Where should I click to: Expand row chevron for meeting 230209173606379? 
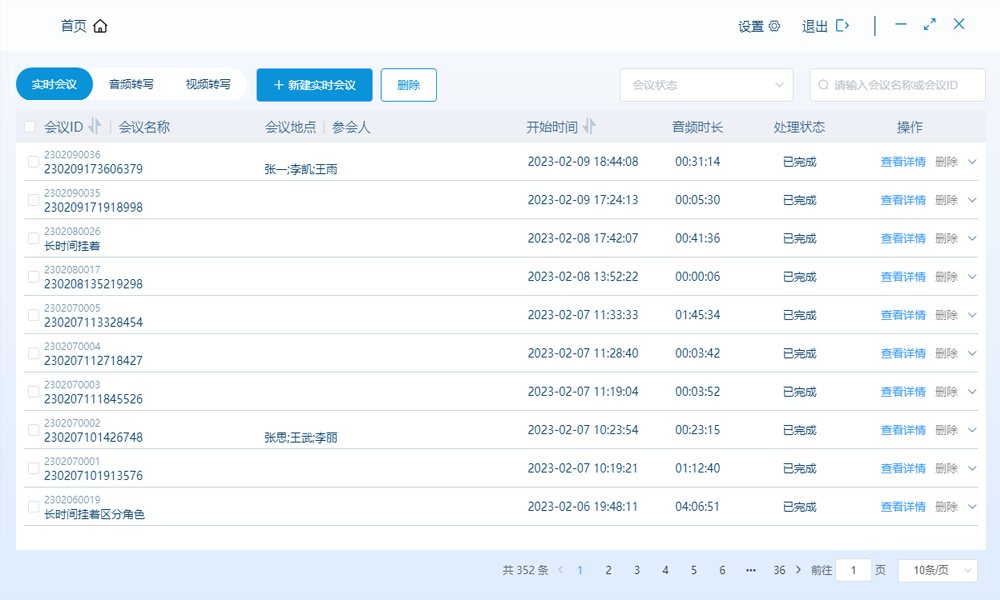pos(971,162)
